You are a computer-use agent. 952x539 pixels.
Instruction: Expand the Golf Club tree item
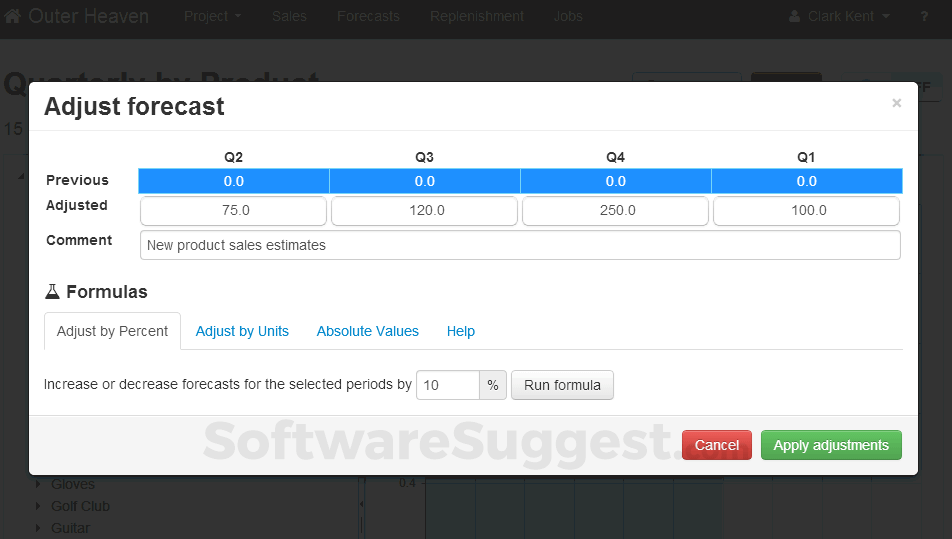coord(38,506)
